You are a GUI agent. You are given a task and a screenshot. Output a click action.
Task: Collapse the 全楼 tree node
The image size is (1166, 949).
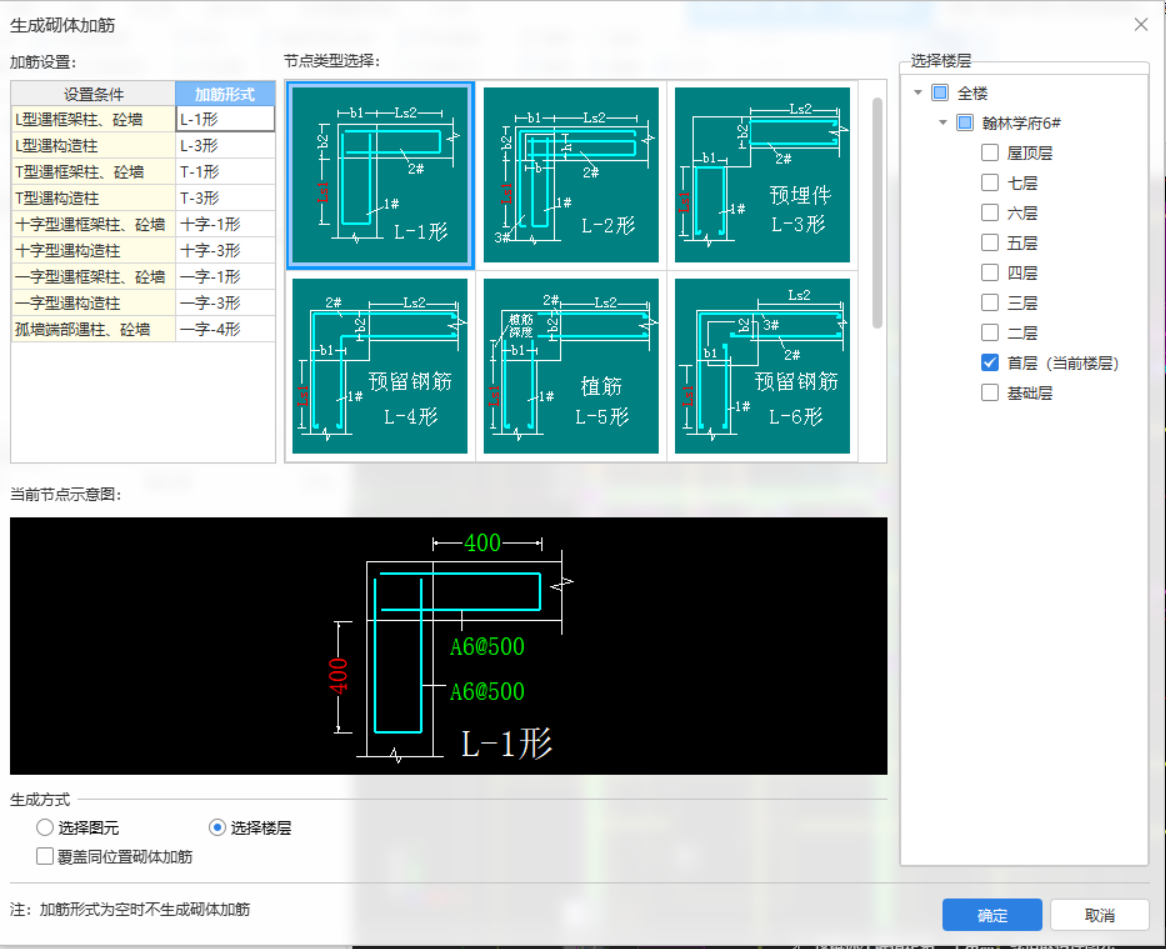[918, 93]
